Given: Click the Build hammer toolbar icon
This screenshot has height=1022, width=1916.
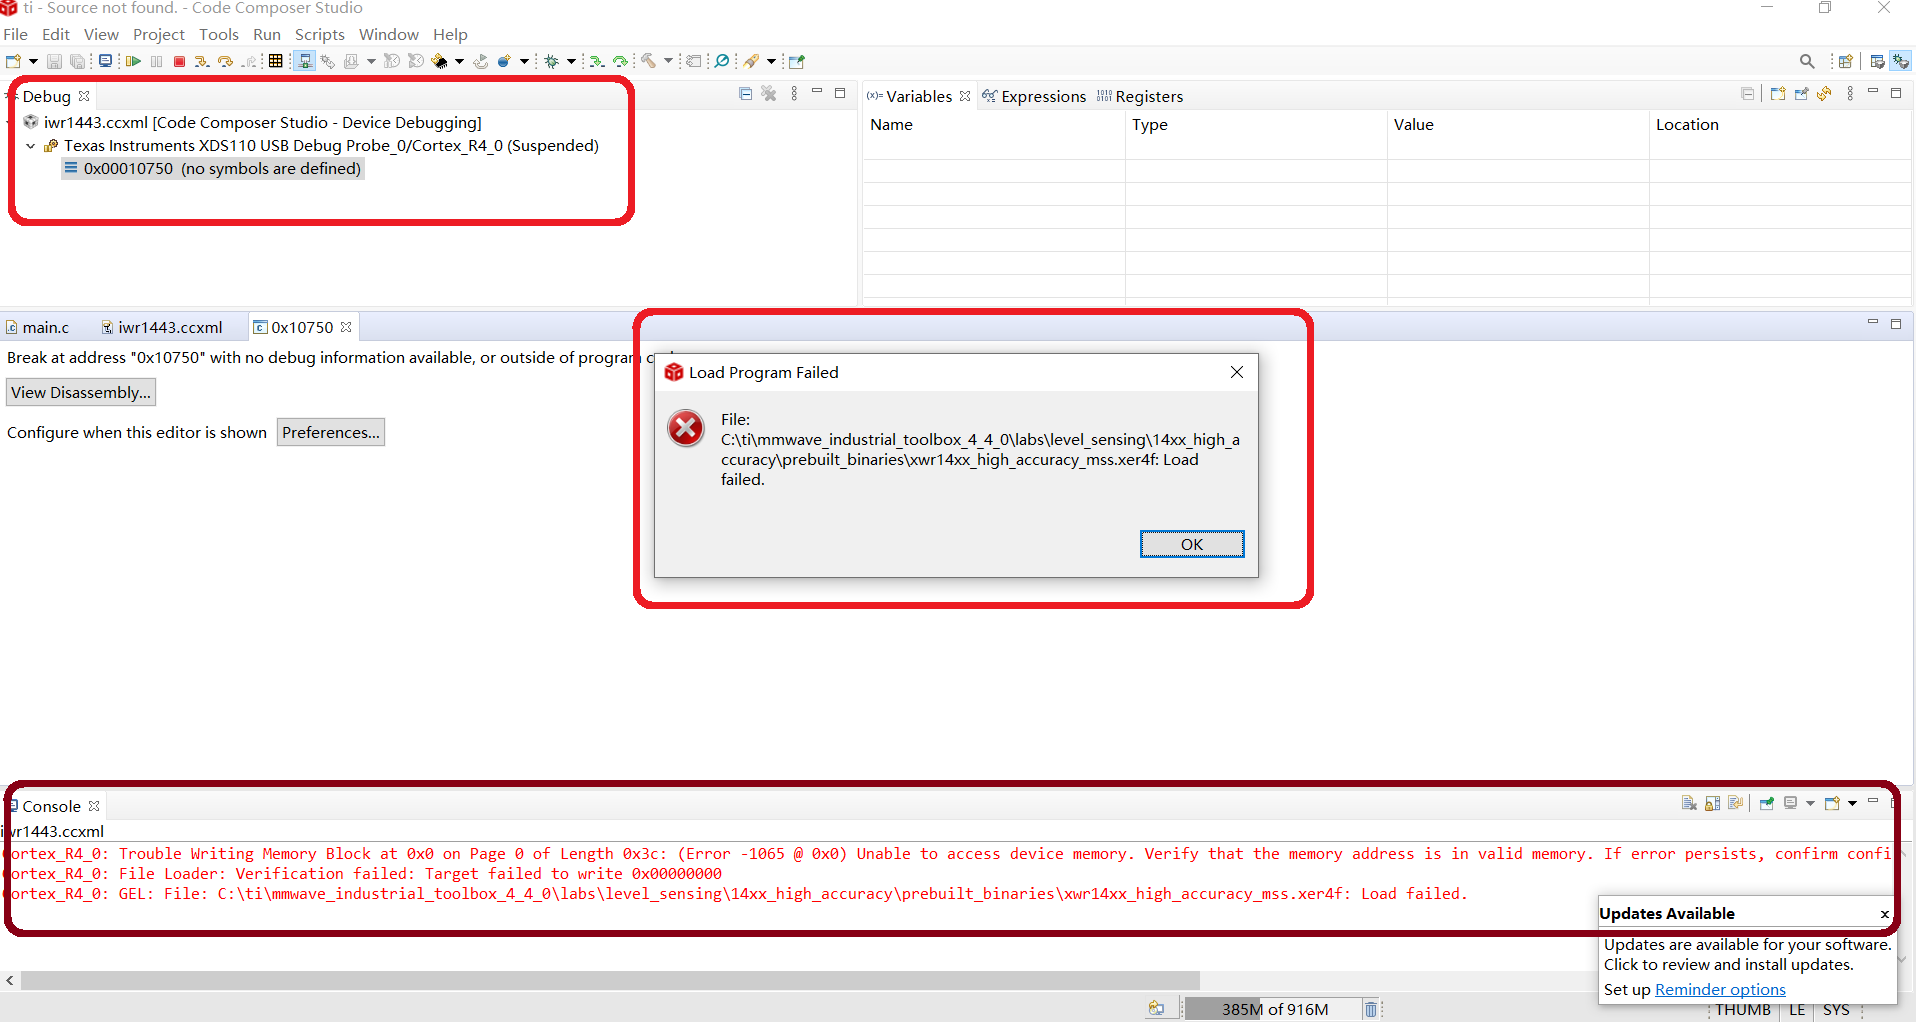Looking at the screenshot, I should point(648,61).
